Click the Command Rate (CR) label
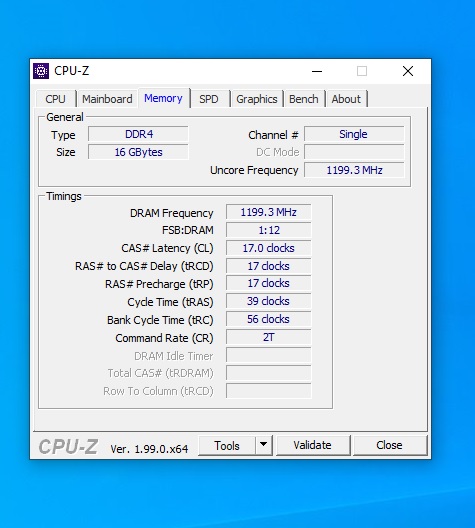The image size is (475, 528). tap(164, 338)
